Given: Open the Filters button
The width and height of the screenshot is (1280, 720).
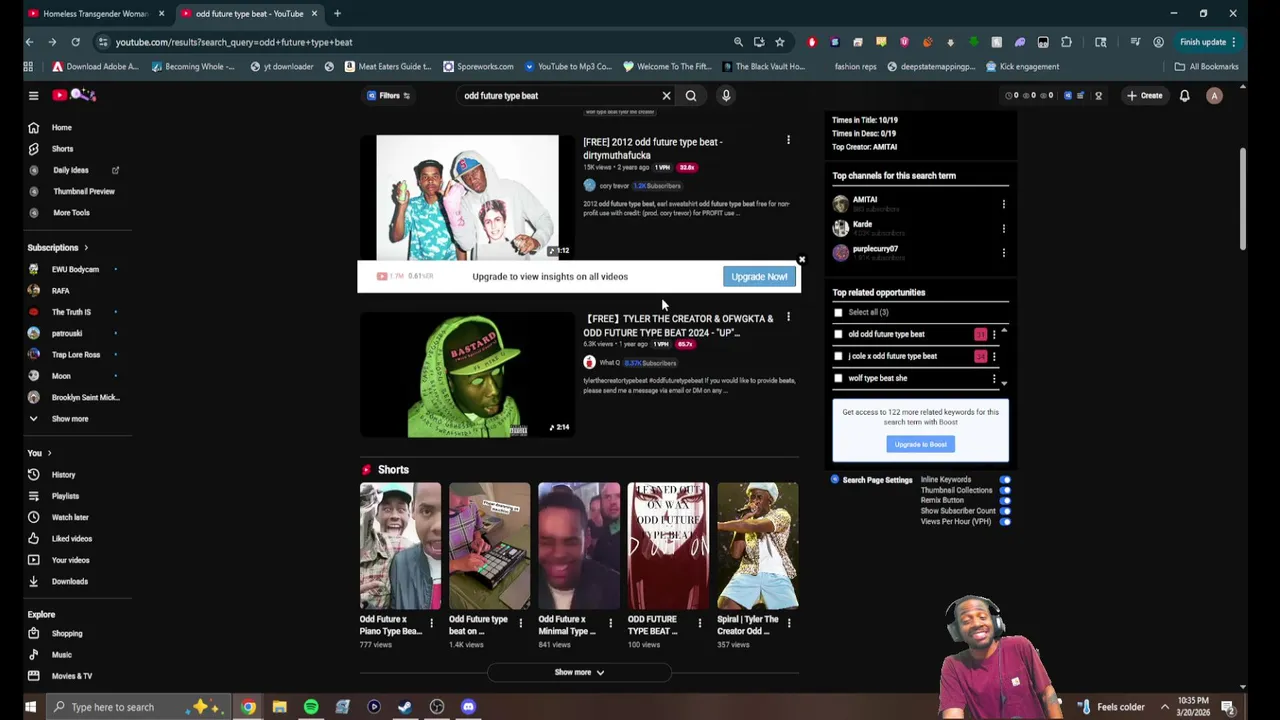Looking at the screenshot, I should tap(388, 96).
